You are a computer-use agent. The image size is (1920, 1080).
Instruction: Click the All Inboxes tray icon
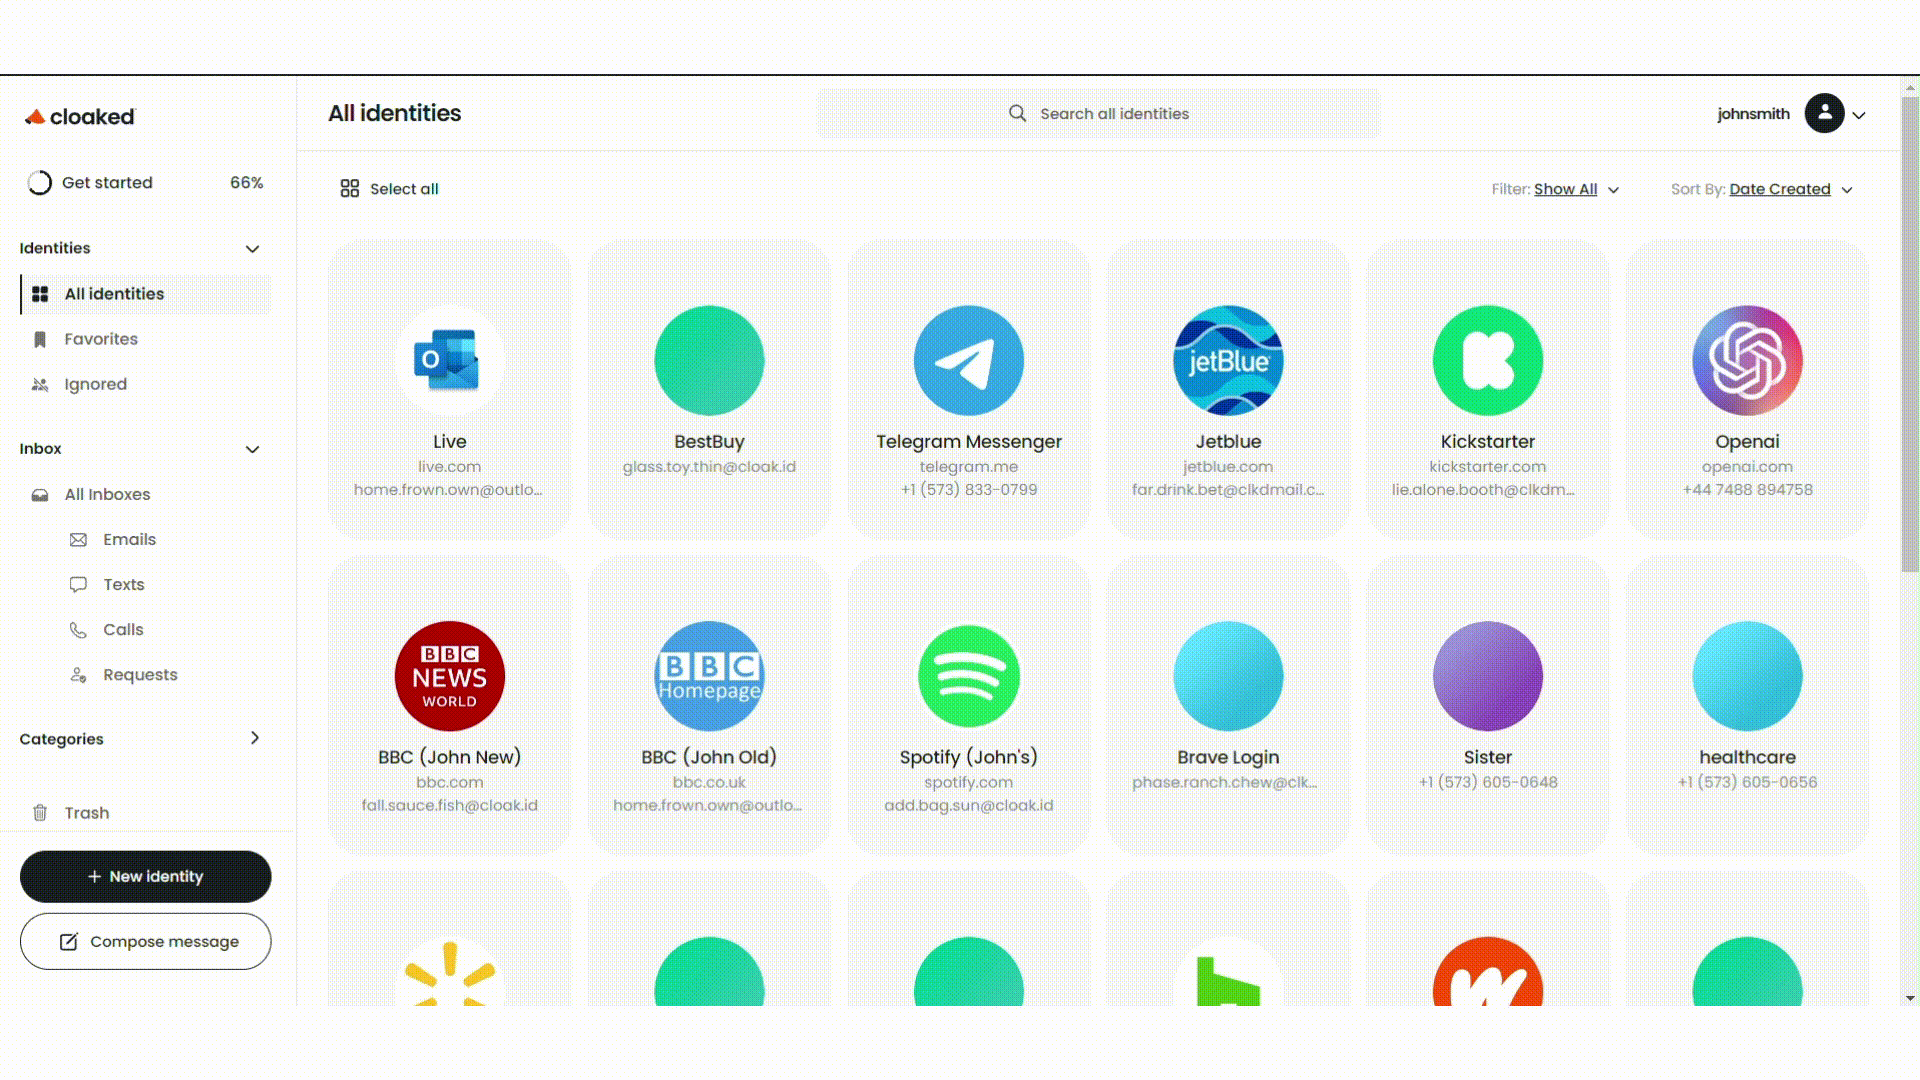point(40,494)
